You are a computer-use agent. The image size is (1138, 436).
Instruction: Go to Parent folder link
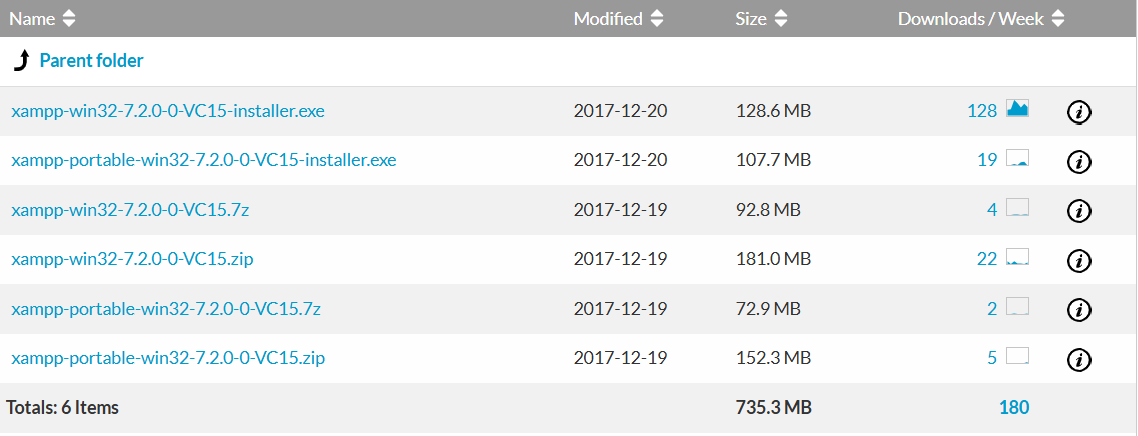[91, 61]
